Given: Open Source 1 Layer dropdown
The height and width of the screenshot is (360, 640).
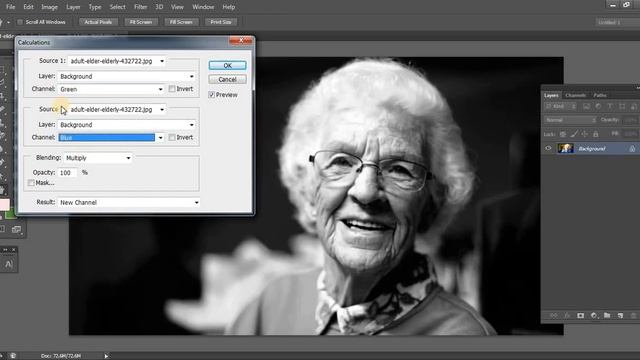Looking at the screenshot, I should click(x=127, y=76).
